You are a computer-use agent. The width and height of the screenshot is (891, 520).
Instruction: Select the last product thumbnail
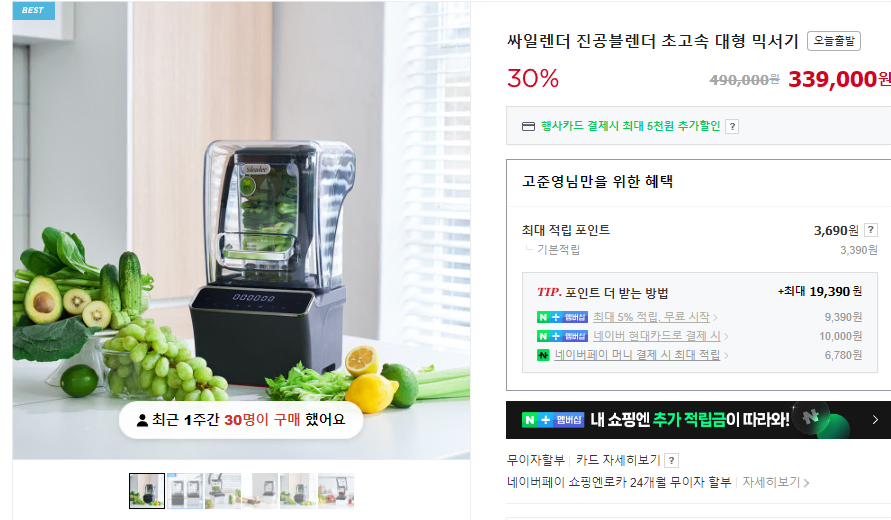pyautogui.click(x=336, y=490)
